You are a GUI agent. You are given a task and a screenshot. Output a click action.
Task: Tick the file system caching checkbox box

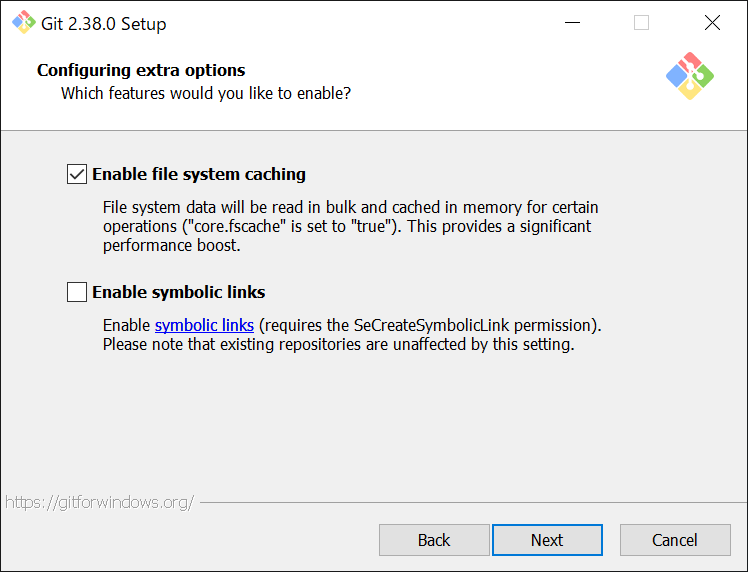(77, 174)
